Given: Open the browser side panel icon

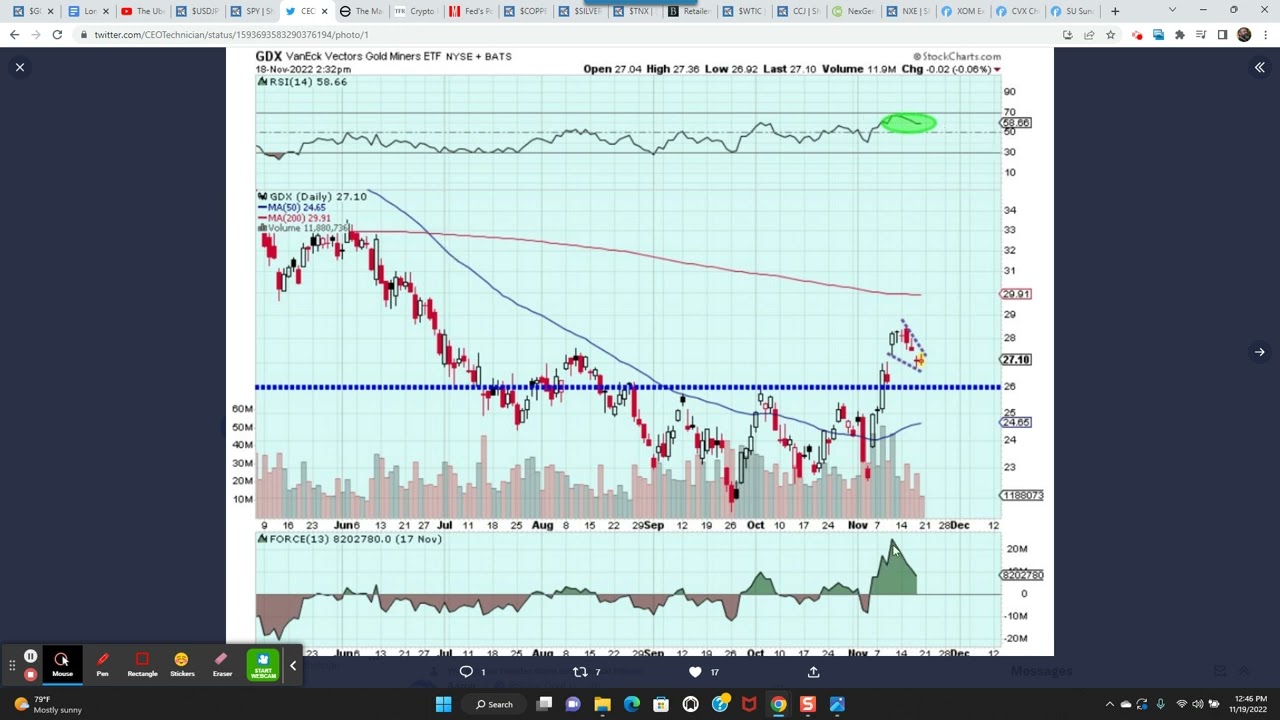Looking at the screenshot, I should (x=1222, y=35).
